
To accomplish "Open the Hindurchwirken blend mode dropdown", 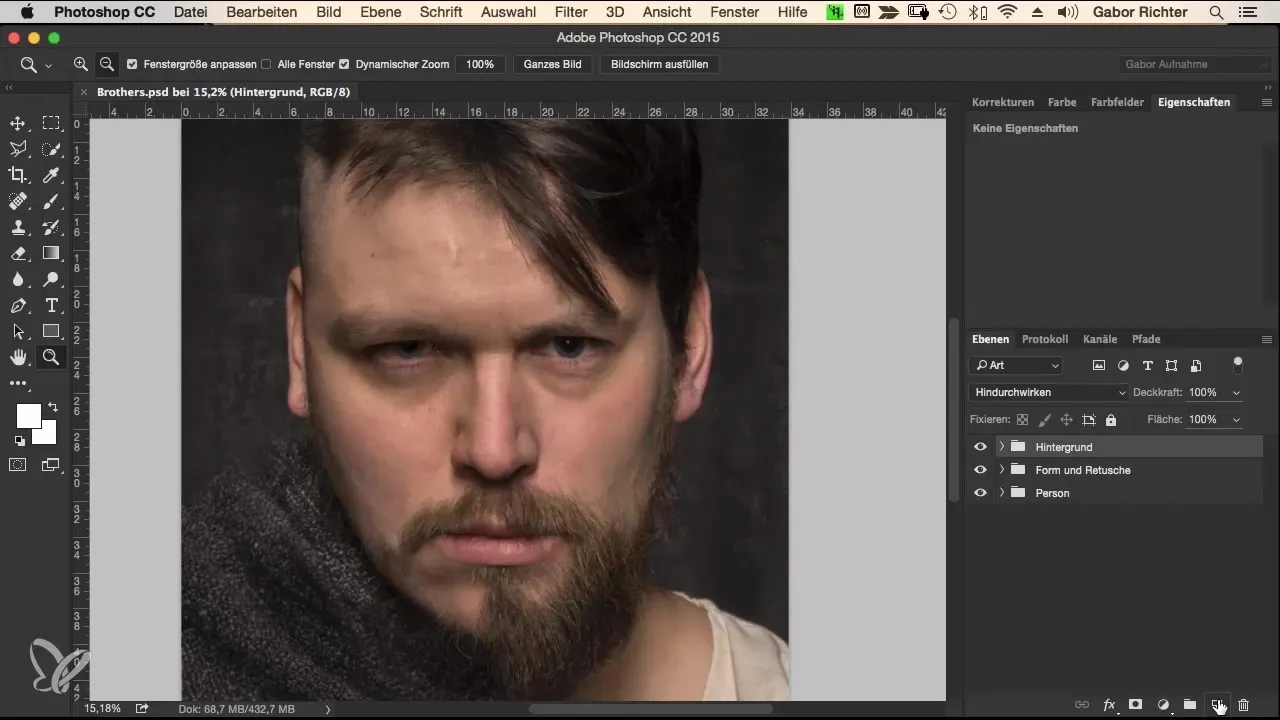I will 1049,393.
